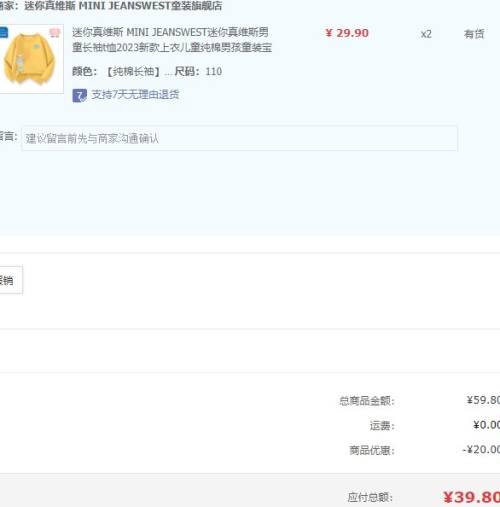Image resolution: width=500 pixels, height=507 pixels.
Task: Click the 总商品金额 ¥59.80 amount
Action: [x=483, y=400]
